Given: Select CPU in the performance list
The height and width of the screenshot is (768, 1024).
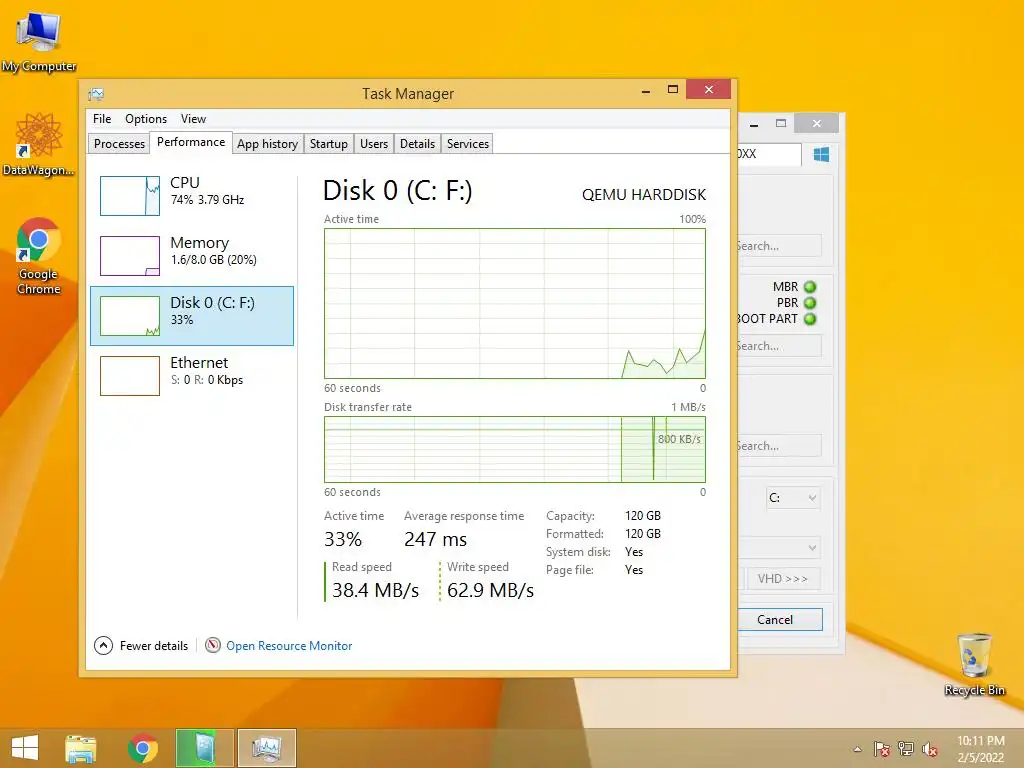Looking at the screenshot, I should pos(192,195).
